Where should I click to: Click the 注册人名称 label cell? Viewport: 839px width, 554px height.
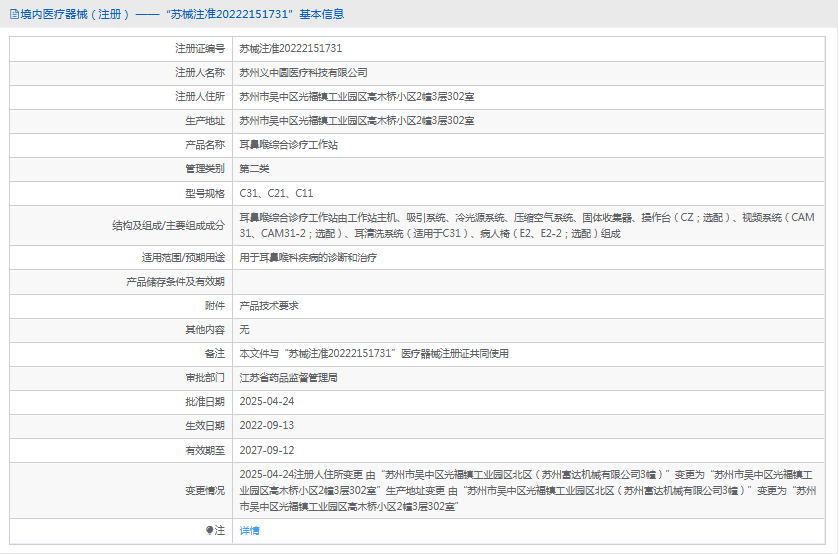point(121,73)
